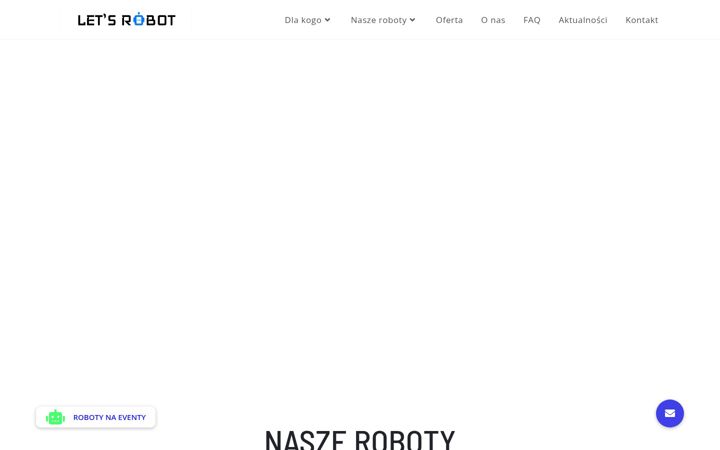Viewport: 720px width, 450px height.
Task: Open the FAQ page
Action: 532,20
